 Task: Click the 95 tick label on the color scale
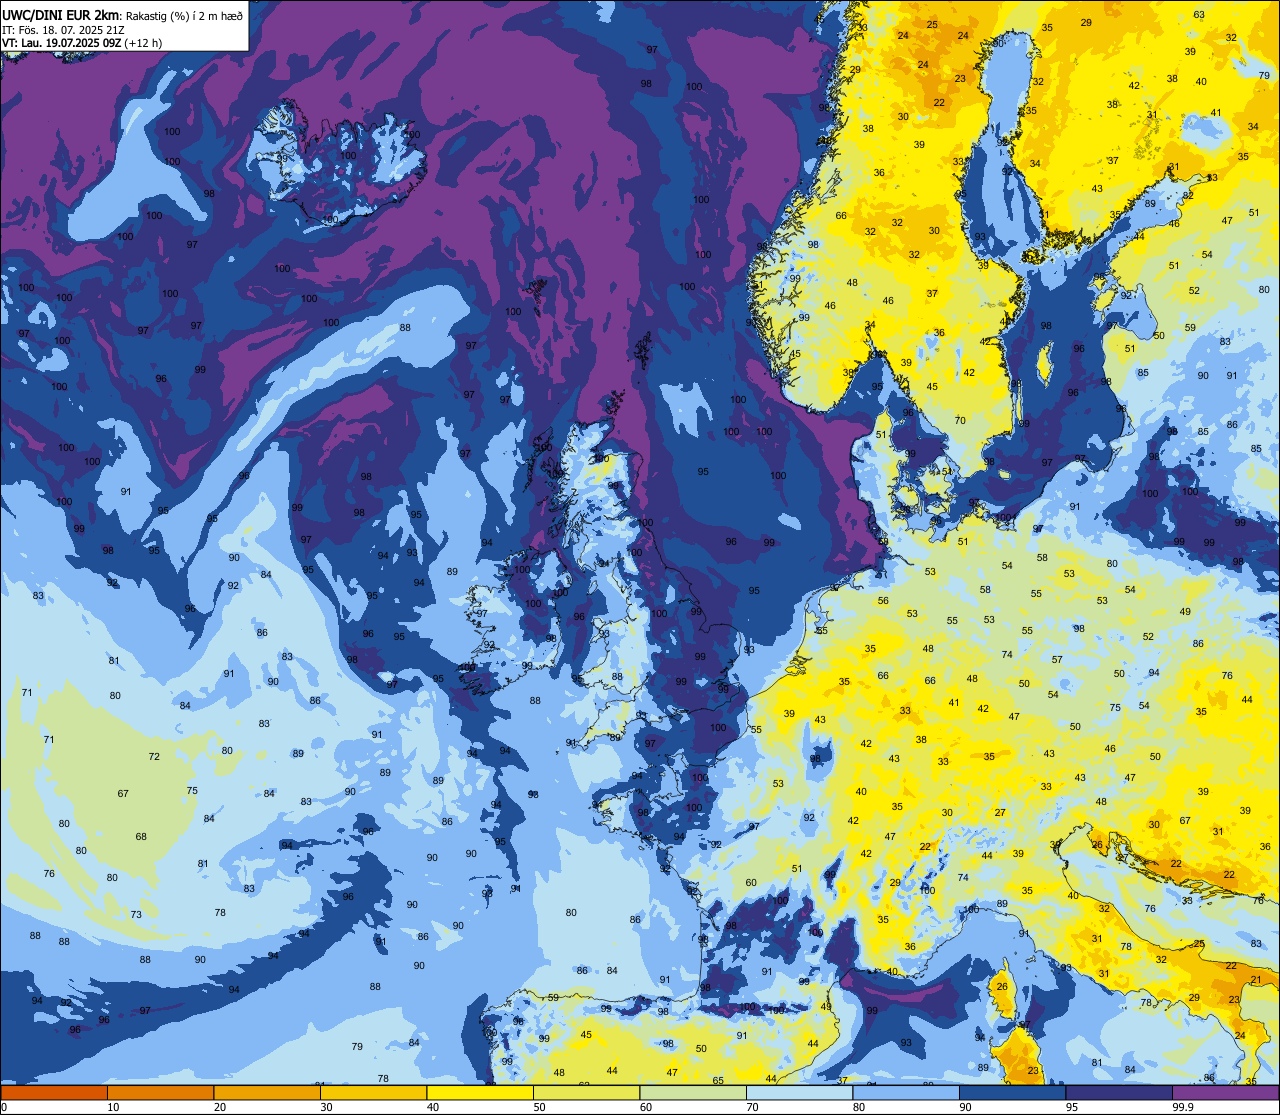(x=1073, y=1107)
